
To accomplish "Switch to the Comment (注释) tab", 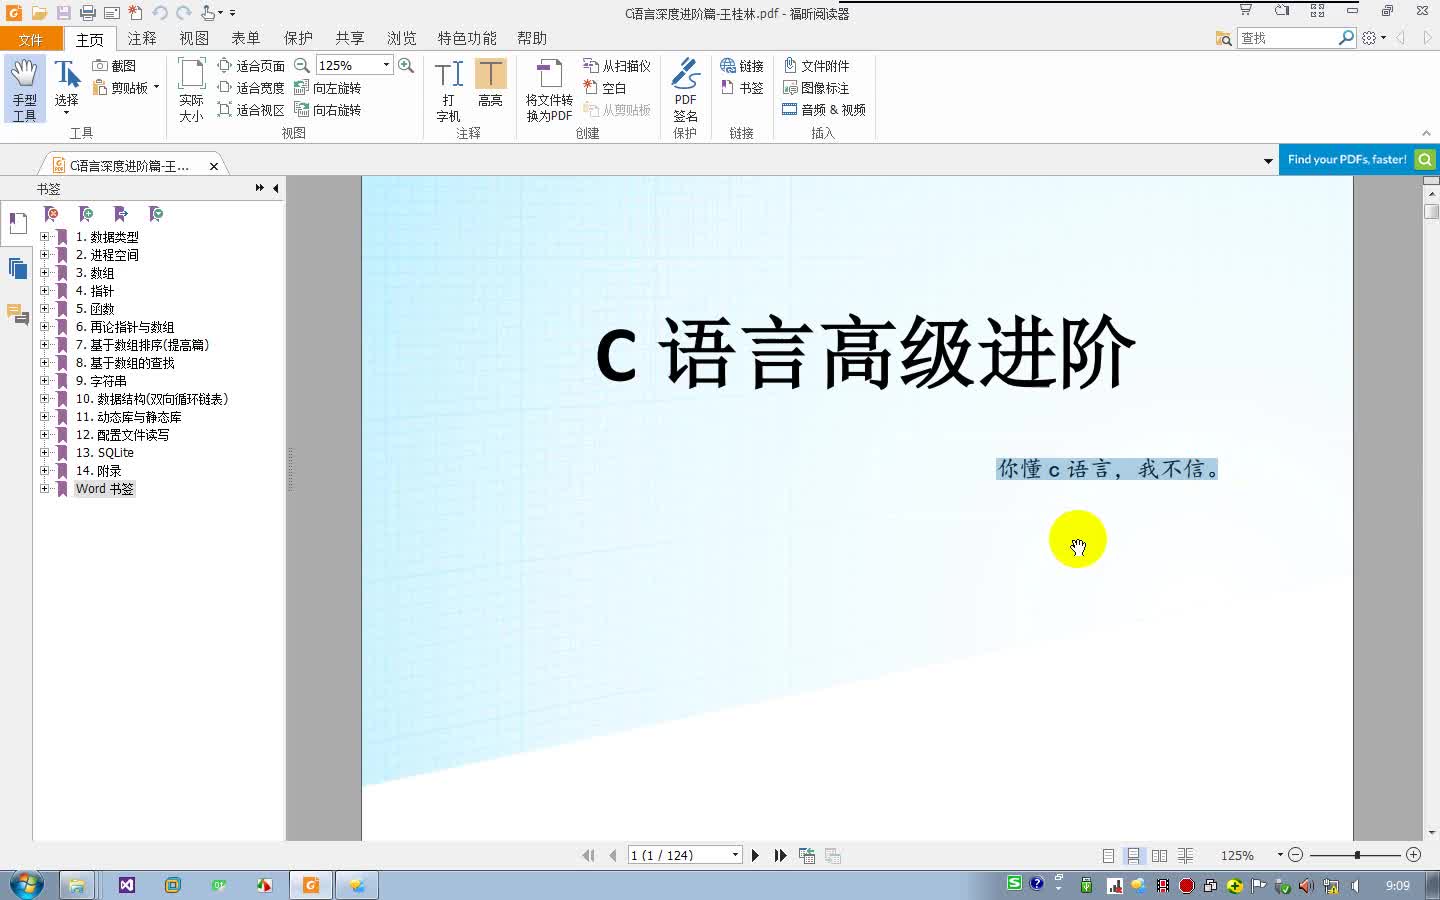I will click(142, 38).
